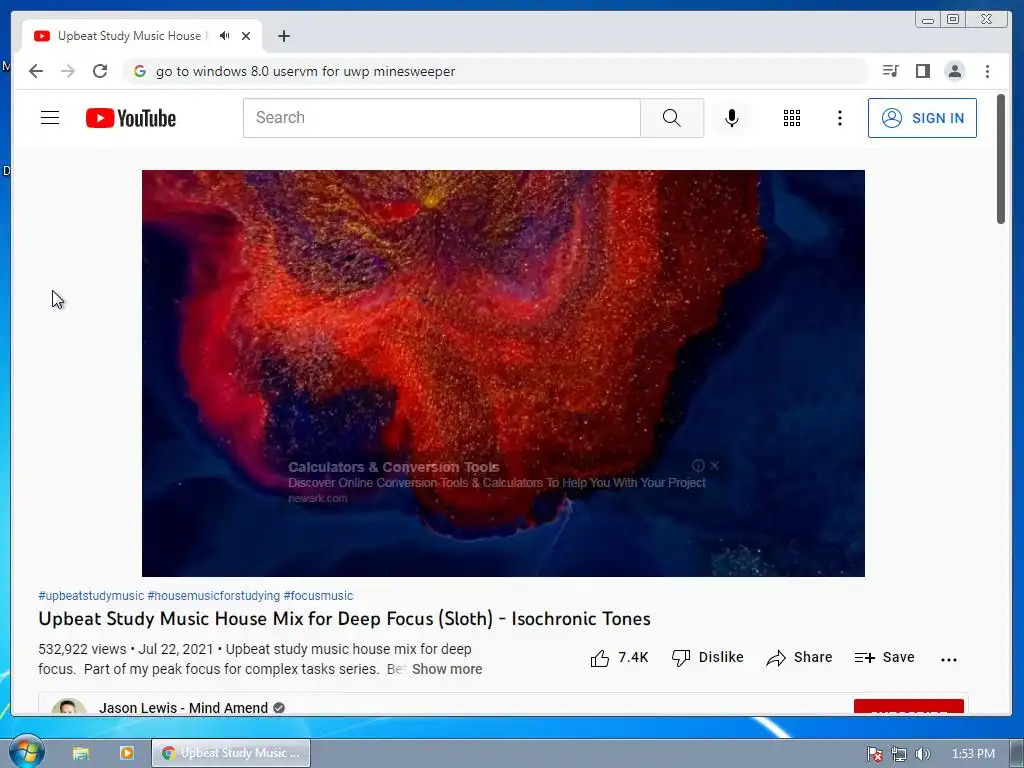This screenshot has height=768, width=1024.
Task: Open Windows Explorer from the taskbar
Action: pyautogui.click(x=81, y=753)
